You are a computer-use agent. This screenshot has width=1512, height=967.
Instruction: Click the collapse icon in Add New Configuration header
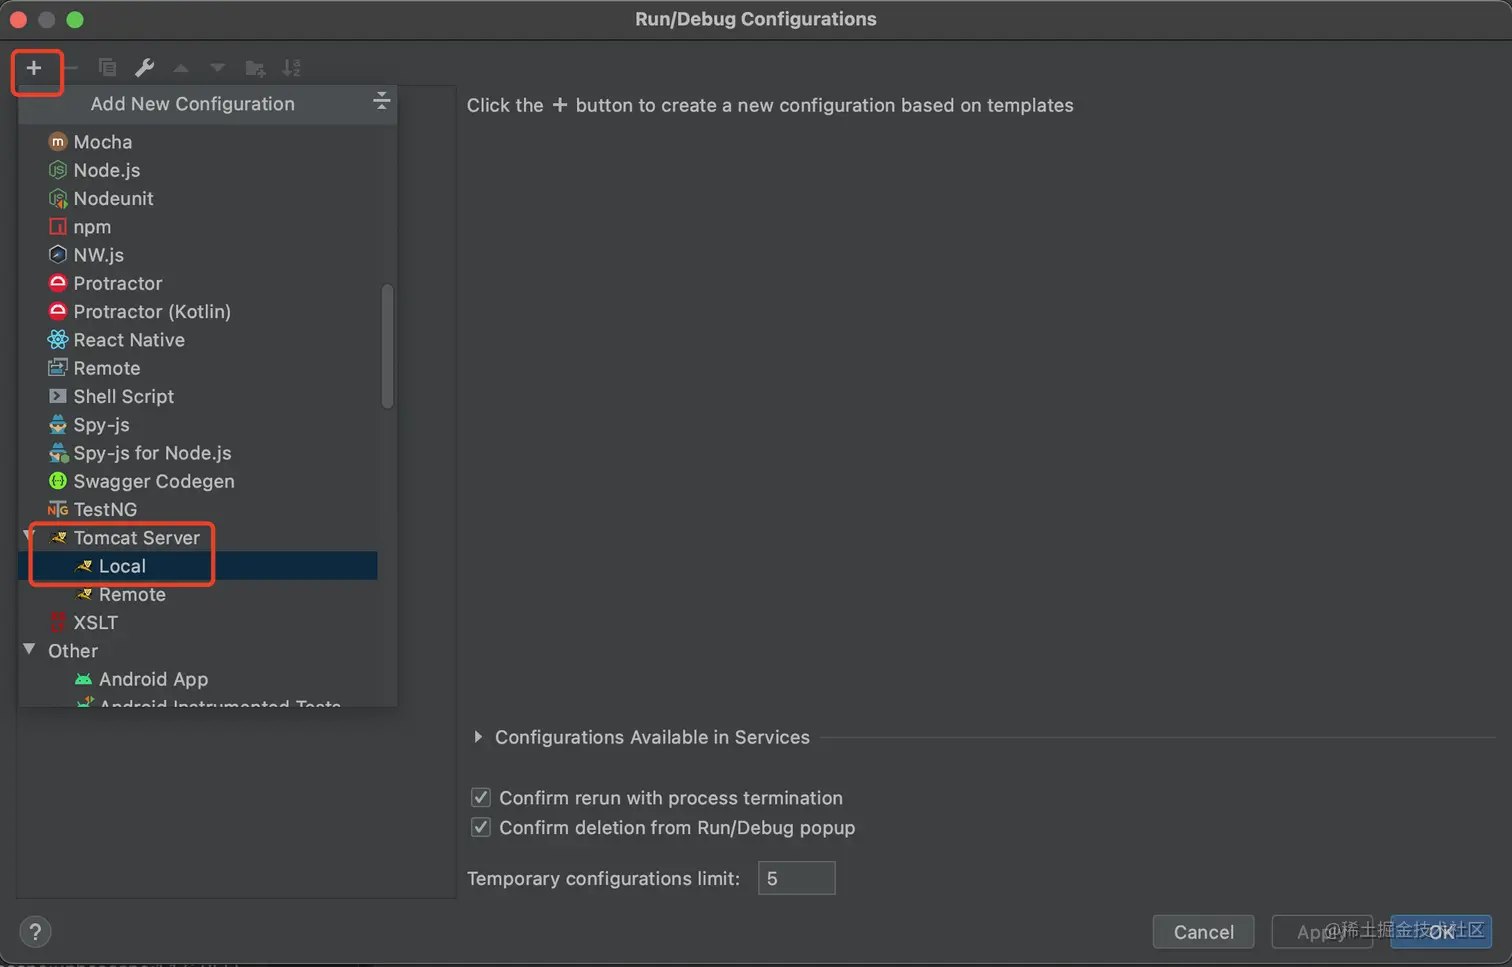pyautogui.click(x=381, y=101)
